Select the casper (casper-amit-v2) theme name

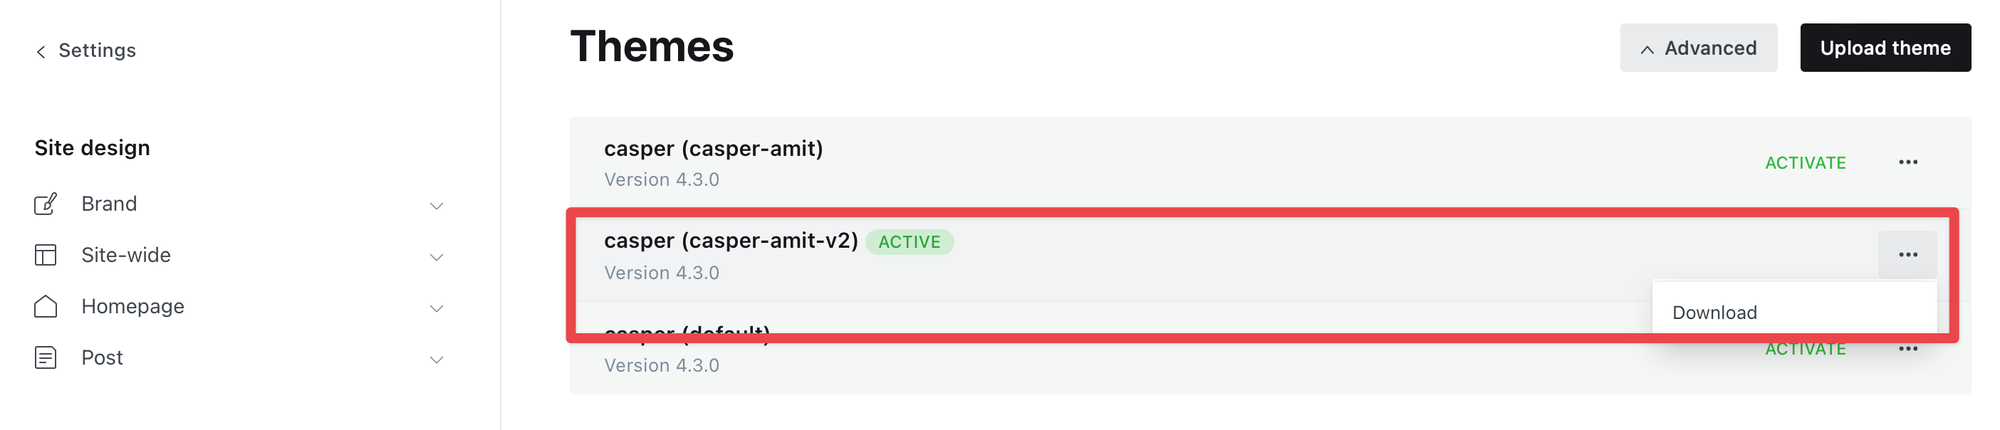tap(731, 241)
